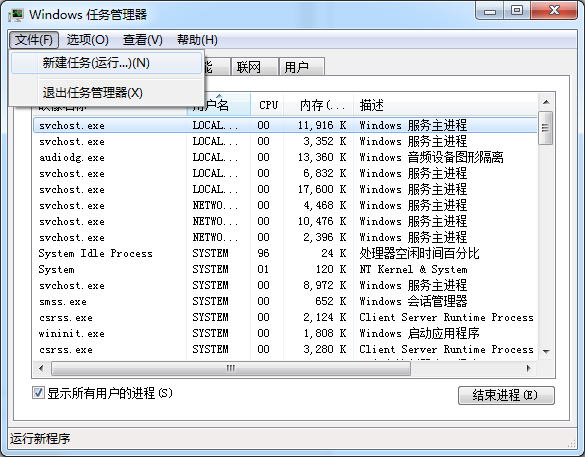This screenshot has width=585, height=457.
Task: Switch to the 用户 tab
Action: [301, 67]
